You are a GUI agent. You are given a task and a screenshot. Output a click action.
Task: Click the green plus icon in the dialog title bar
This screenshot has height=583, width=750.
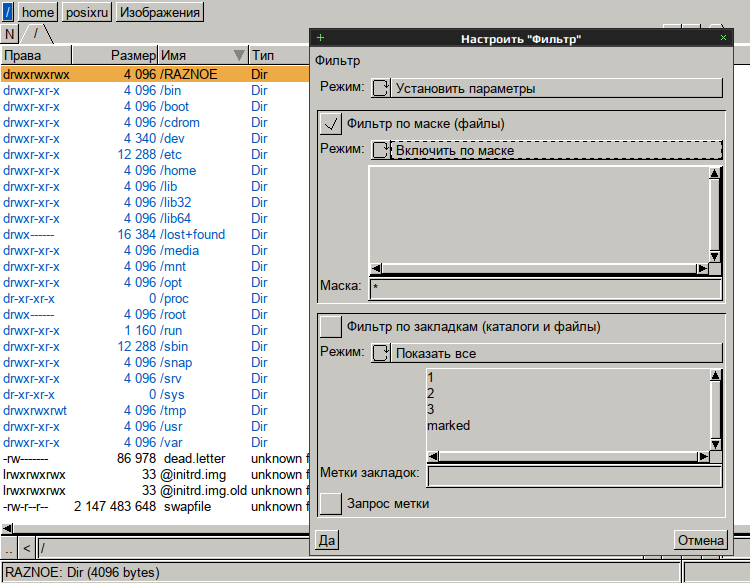coord(320,38)
